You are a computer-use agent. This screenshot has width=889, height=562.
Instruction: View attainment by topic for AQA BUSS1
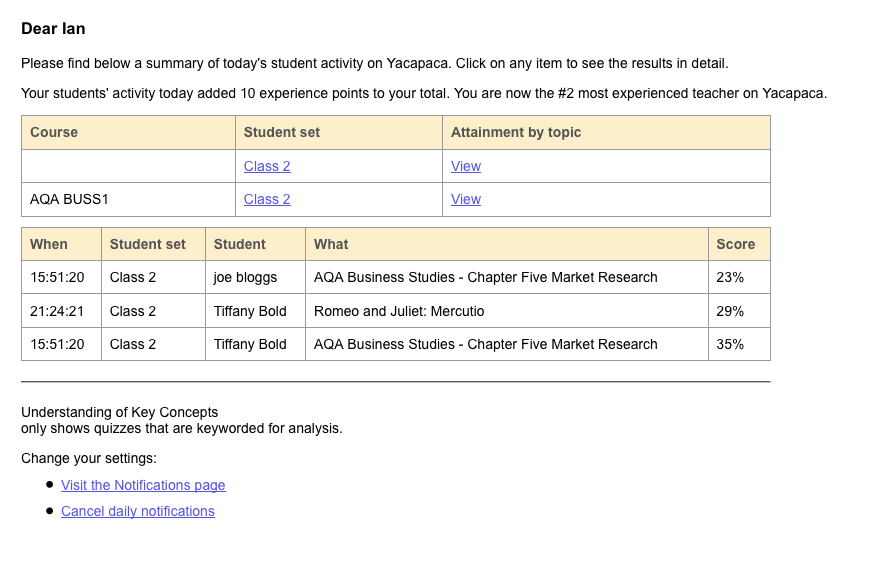[466, 199]
